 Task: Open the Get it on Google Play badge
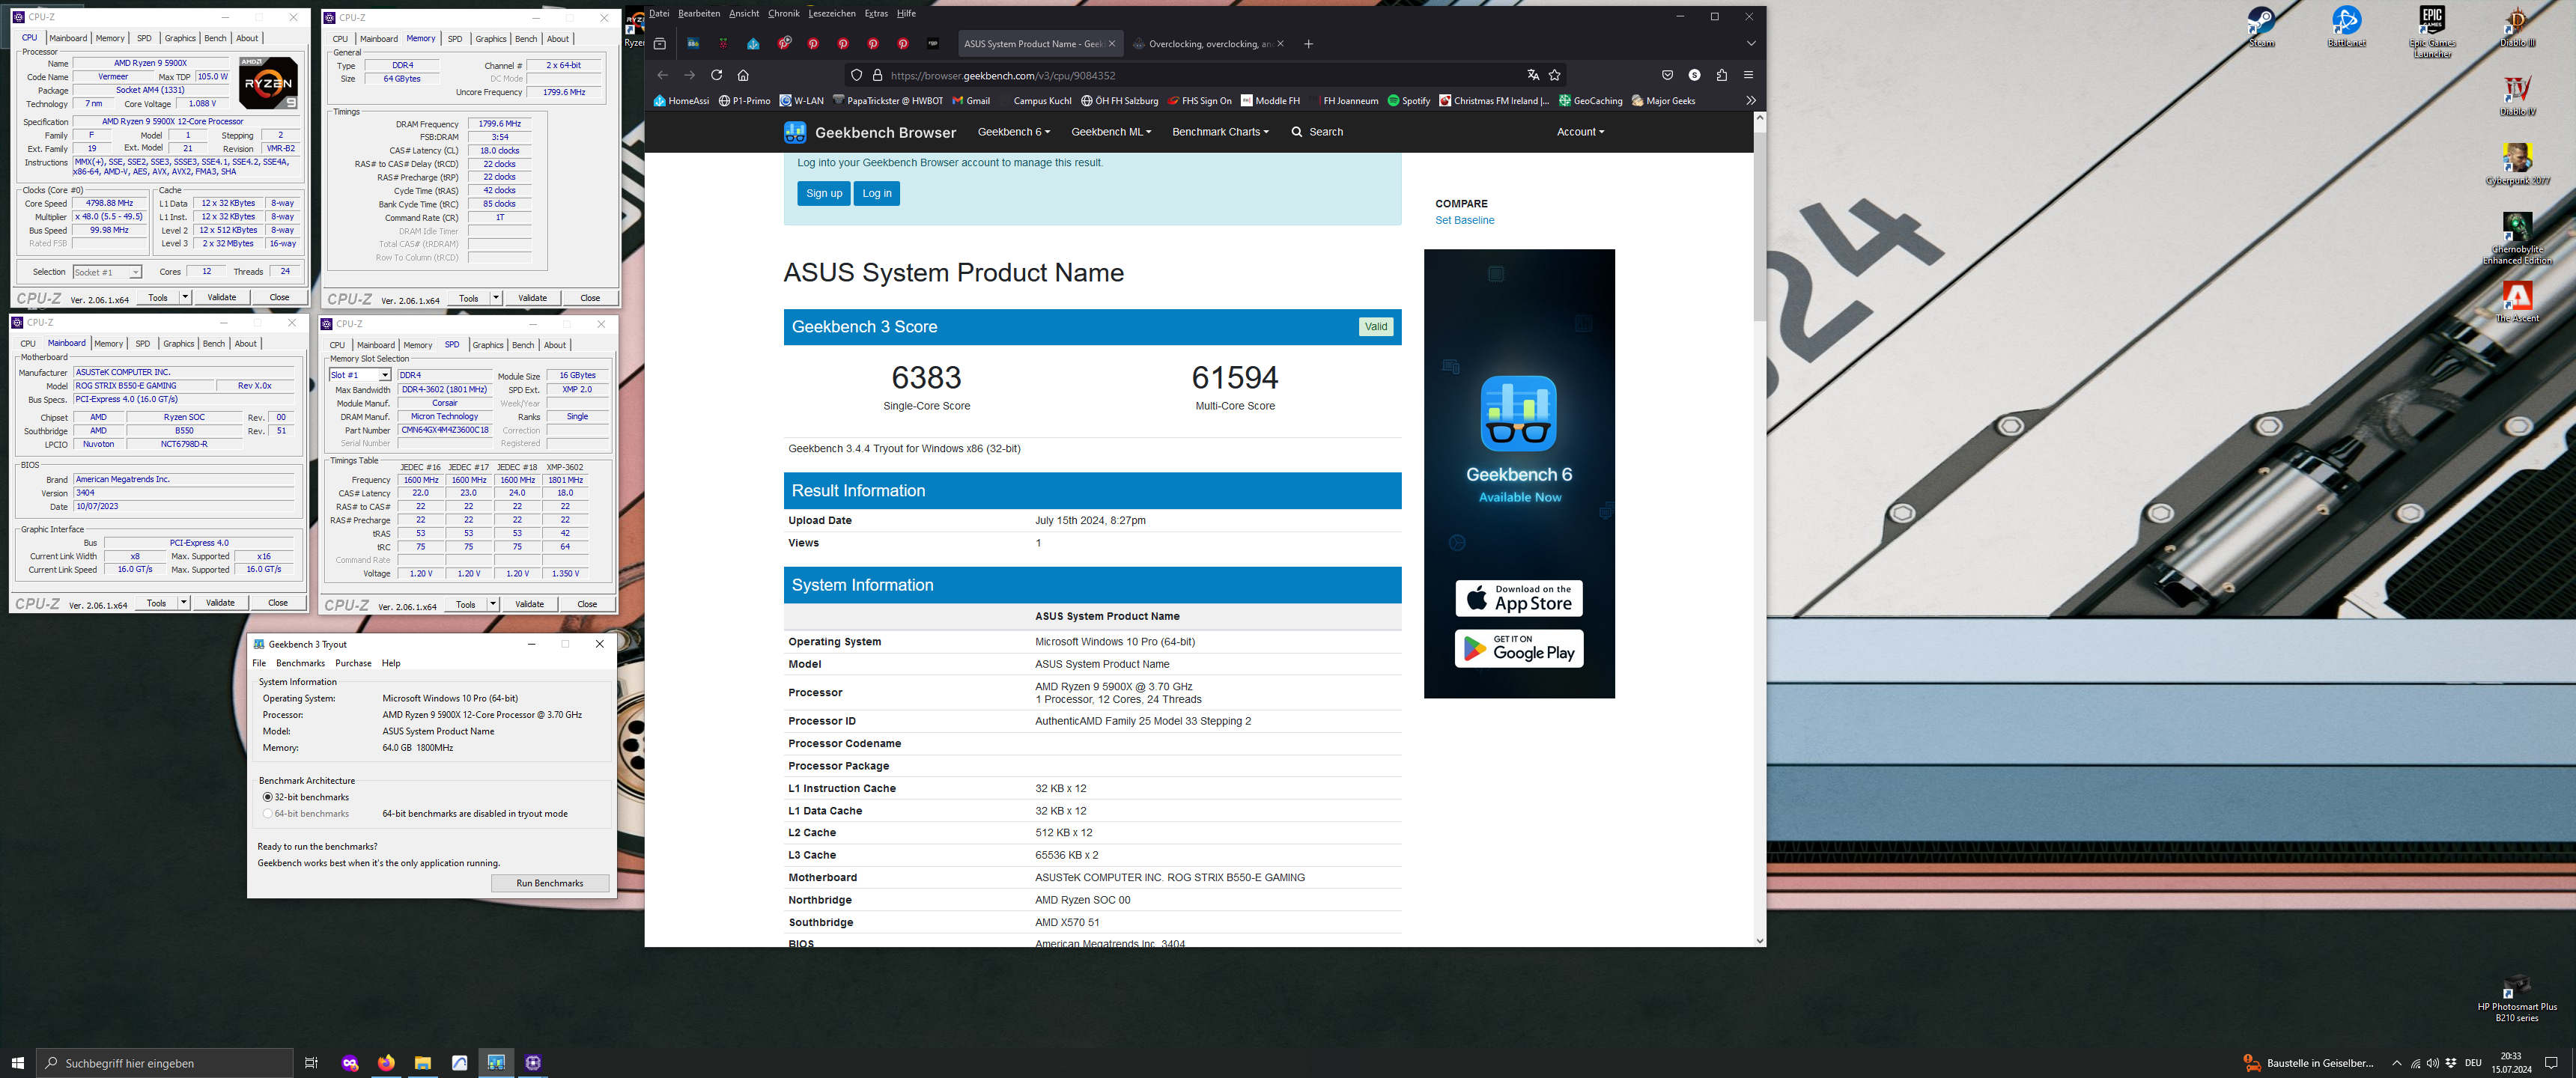[x=1519, y=649]
